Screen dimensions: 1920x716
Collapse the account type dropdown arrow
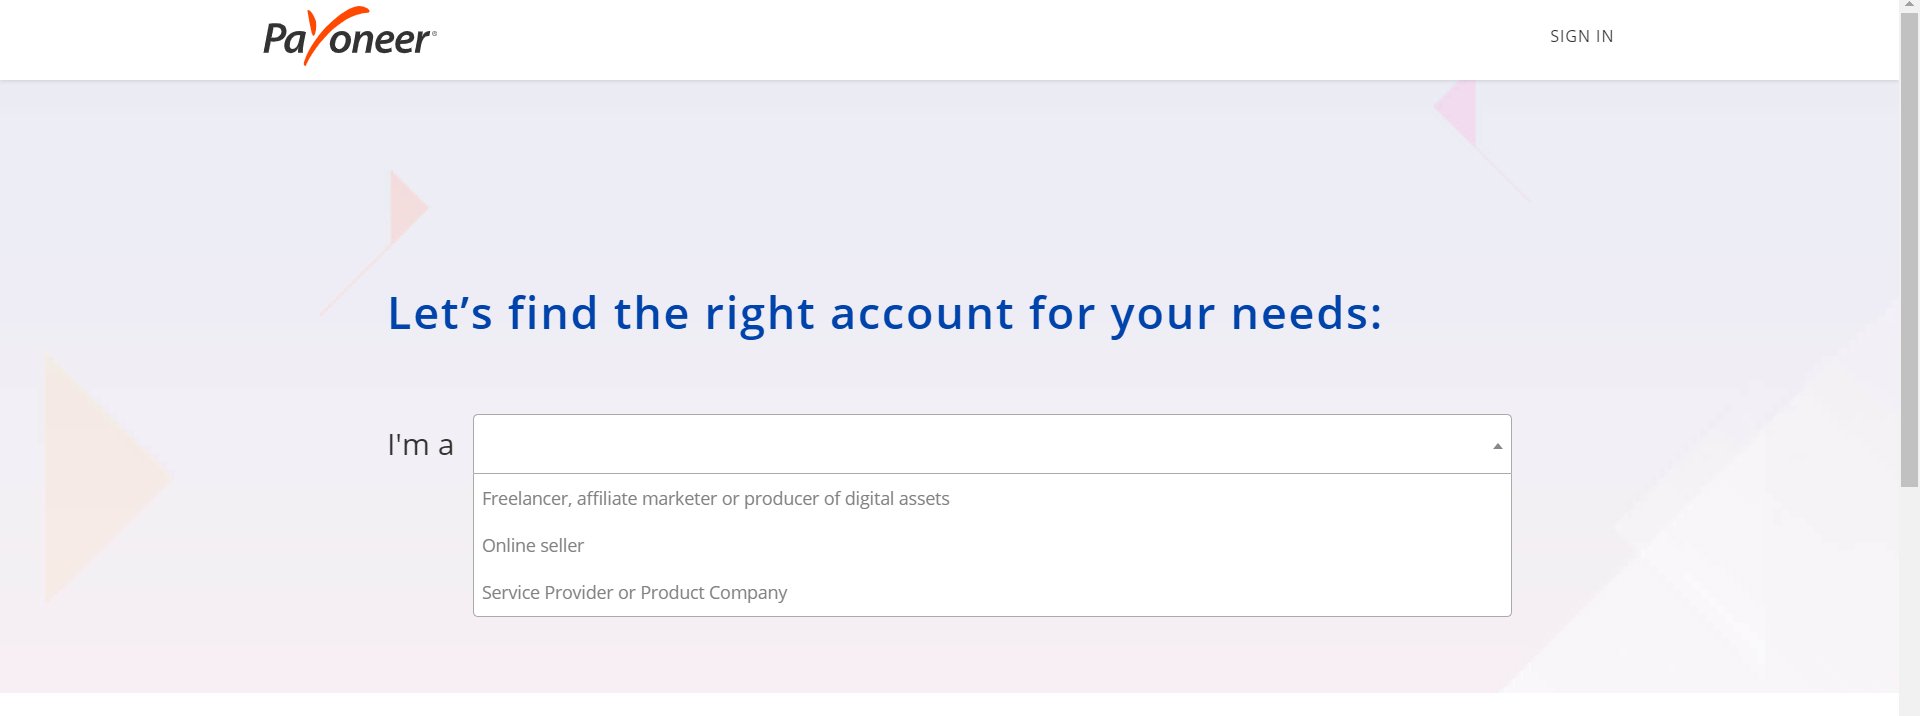pos(1497,446)
